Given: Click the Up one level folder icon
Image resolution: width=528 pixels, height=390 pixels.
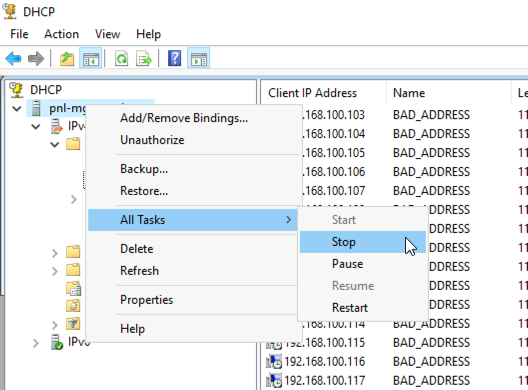Looking at the screenshot, I should click(x=67, y=59).
